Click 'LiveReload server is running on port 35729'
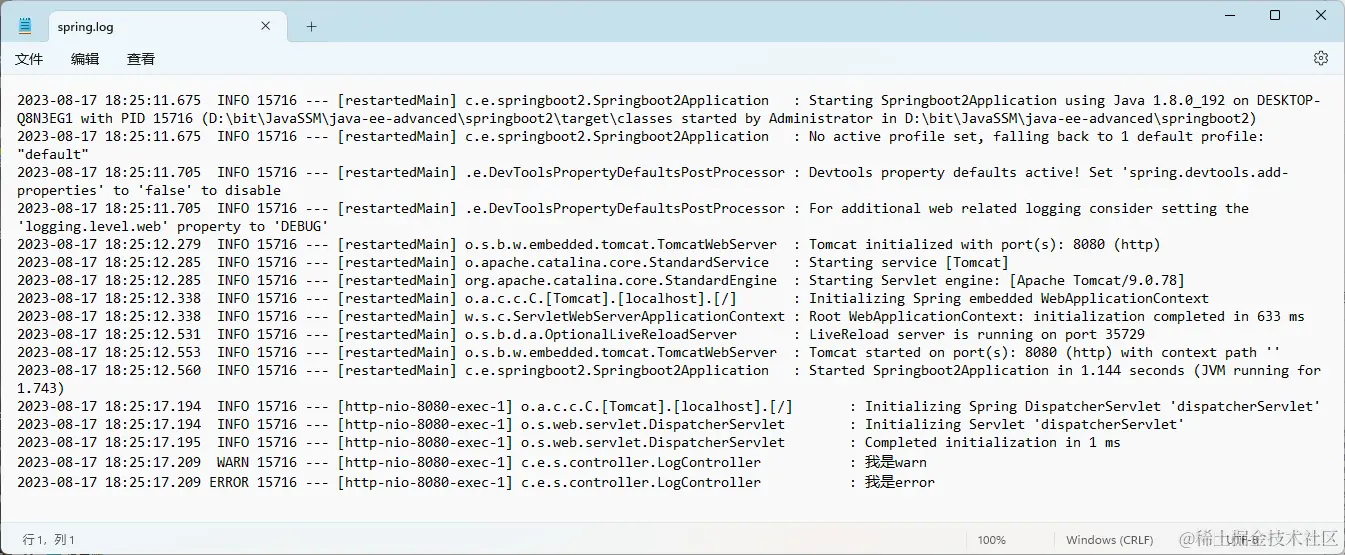This screenshot has height=555, width=1345. click(x=977, y=334)
